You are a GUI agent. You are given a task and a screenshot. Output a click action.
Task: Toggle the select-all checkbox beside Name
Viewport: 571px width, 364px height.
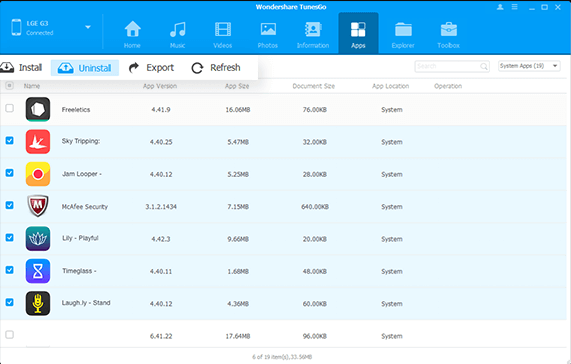(9, 86)
